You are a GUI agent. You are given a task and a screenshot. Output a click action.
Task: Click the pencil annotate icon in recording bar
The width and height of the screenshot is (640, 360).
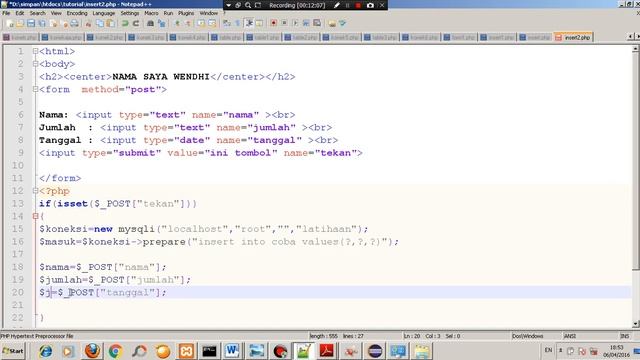tap(337, 5)
